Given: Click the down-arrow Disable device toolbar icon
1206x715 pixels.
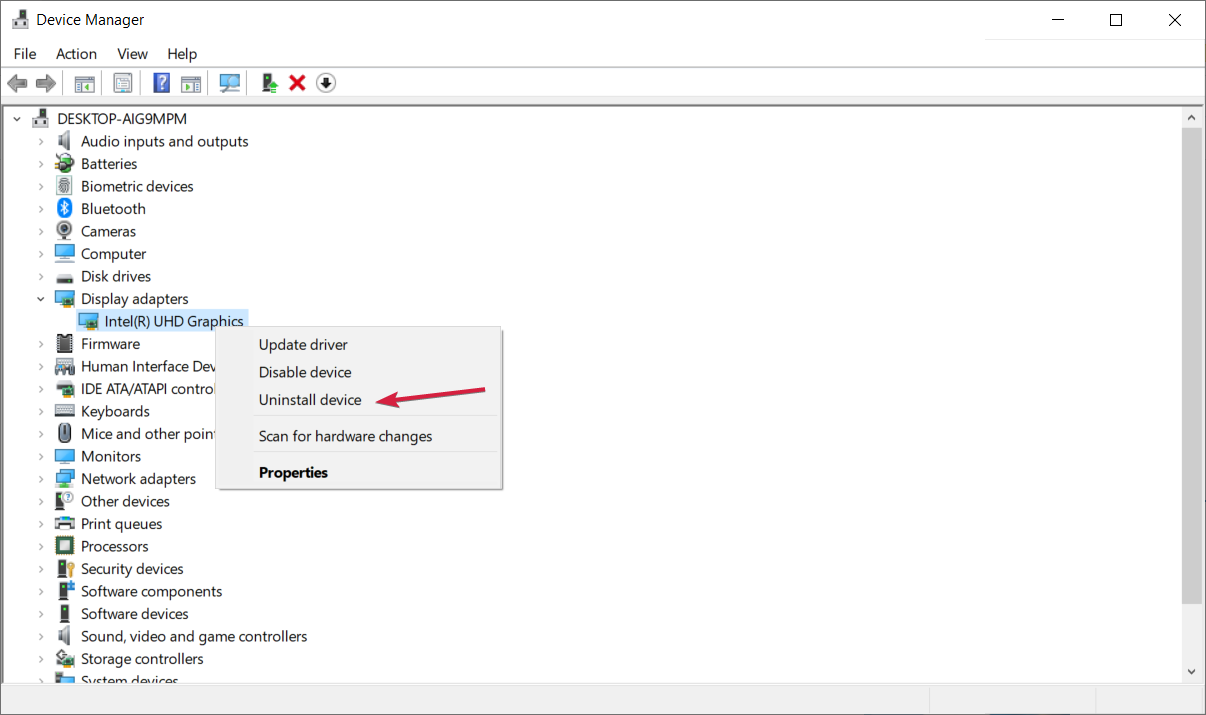Looking at the screenshot, I should point(326,83).
